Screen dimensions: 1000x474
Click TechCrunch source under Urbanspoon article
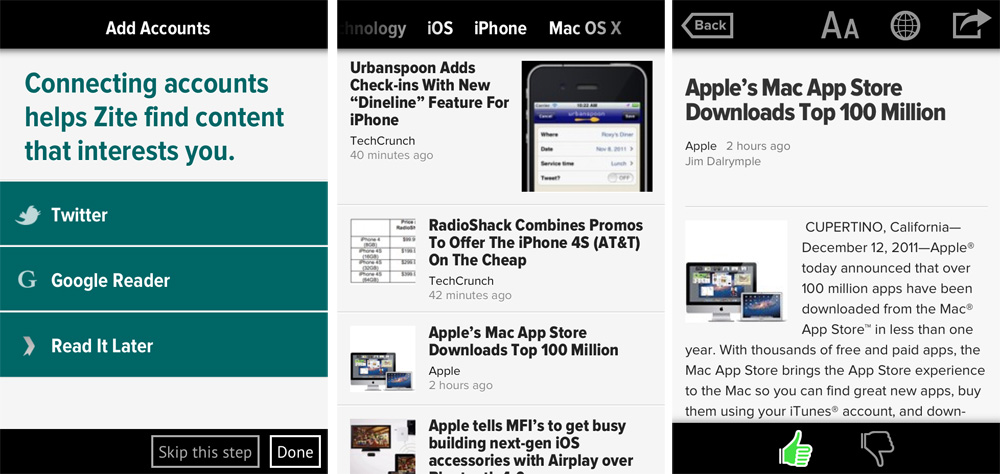(x=382, y=141)
